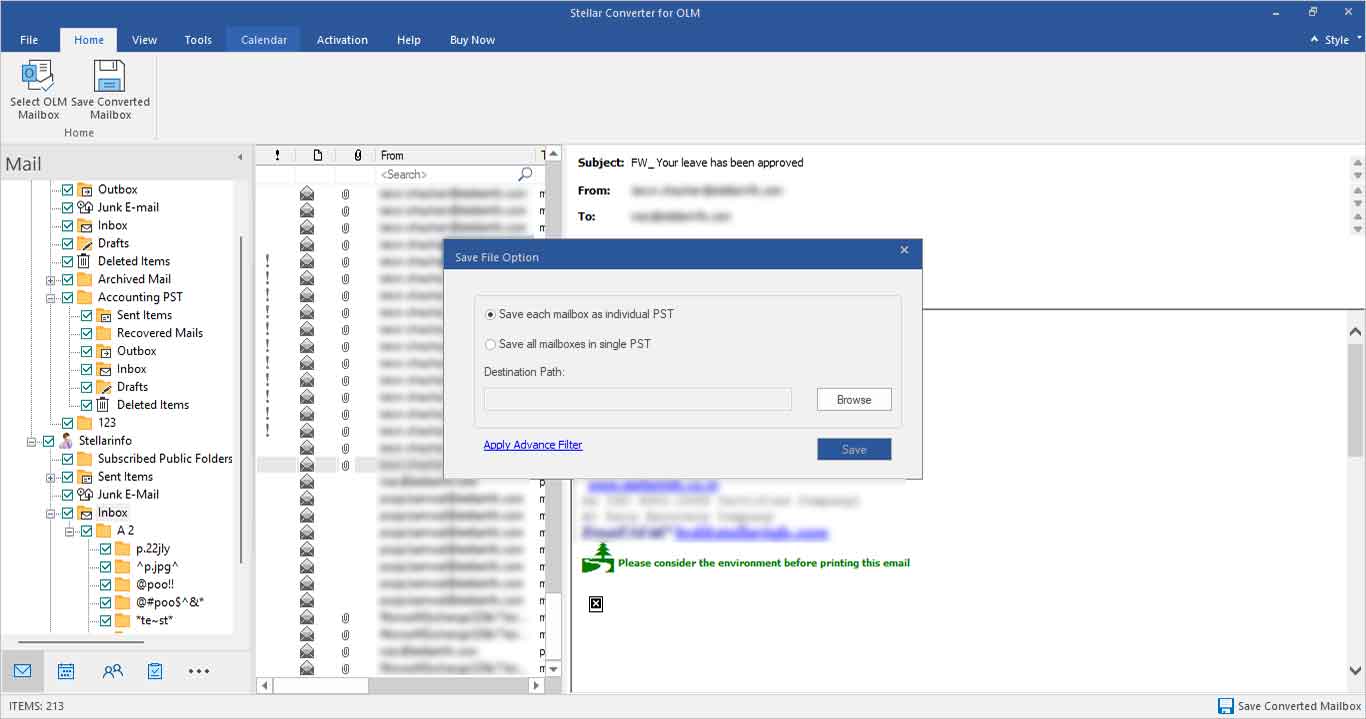Open the Apply Advance Filter link
Image resolution: width=1366 pixels, height=719 pixels.
click(x=533, y=445)
